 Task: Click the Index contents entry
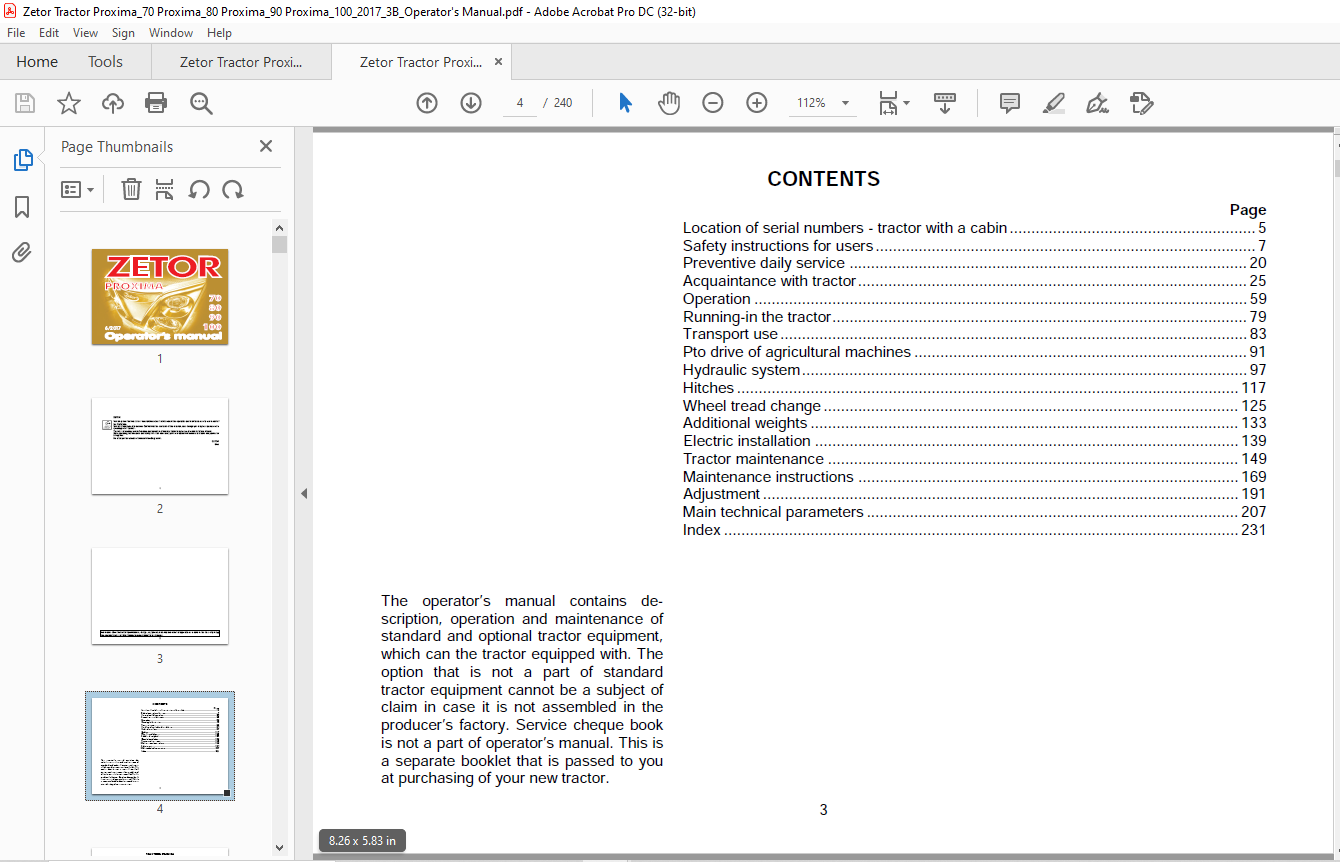click(x=974, y=530)
